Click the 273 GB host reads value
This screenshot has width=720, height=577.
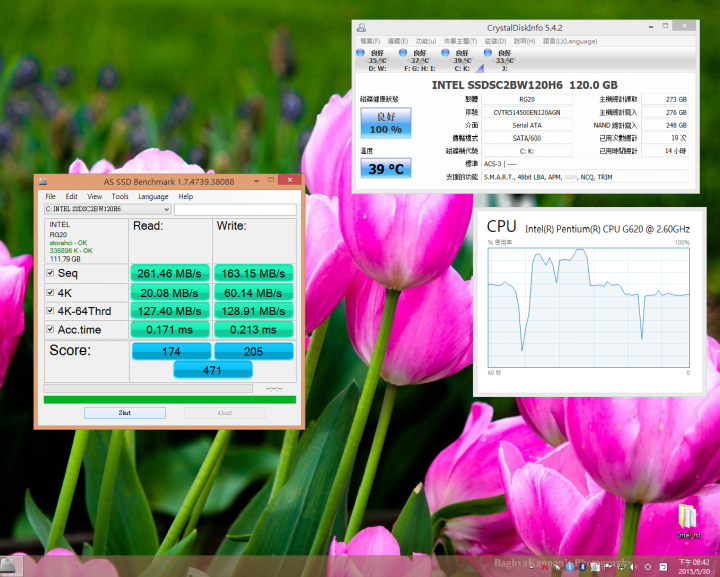click(665, 99)
